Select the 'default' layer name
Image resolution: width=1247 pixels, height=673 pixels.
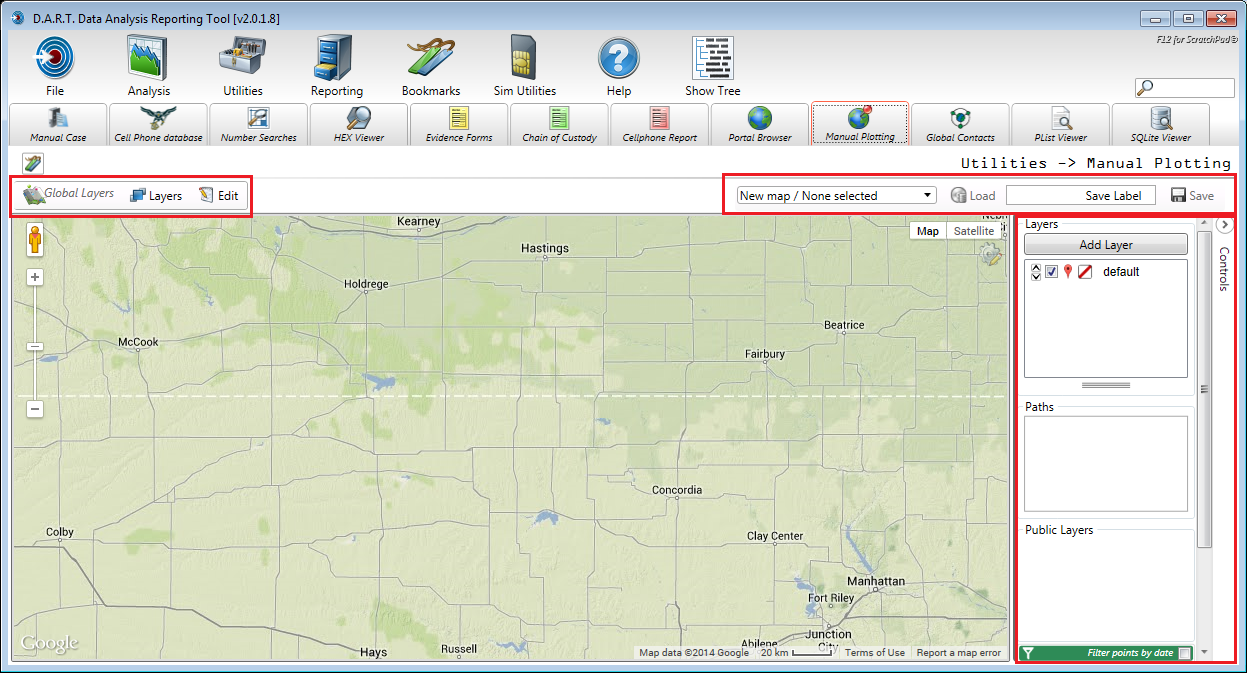tap(1121, 272)
